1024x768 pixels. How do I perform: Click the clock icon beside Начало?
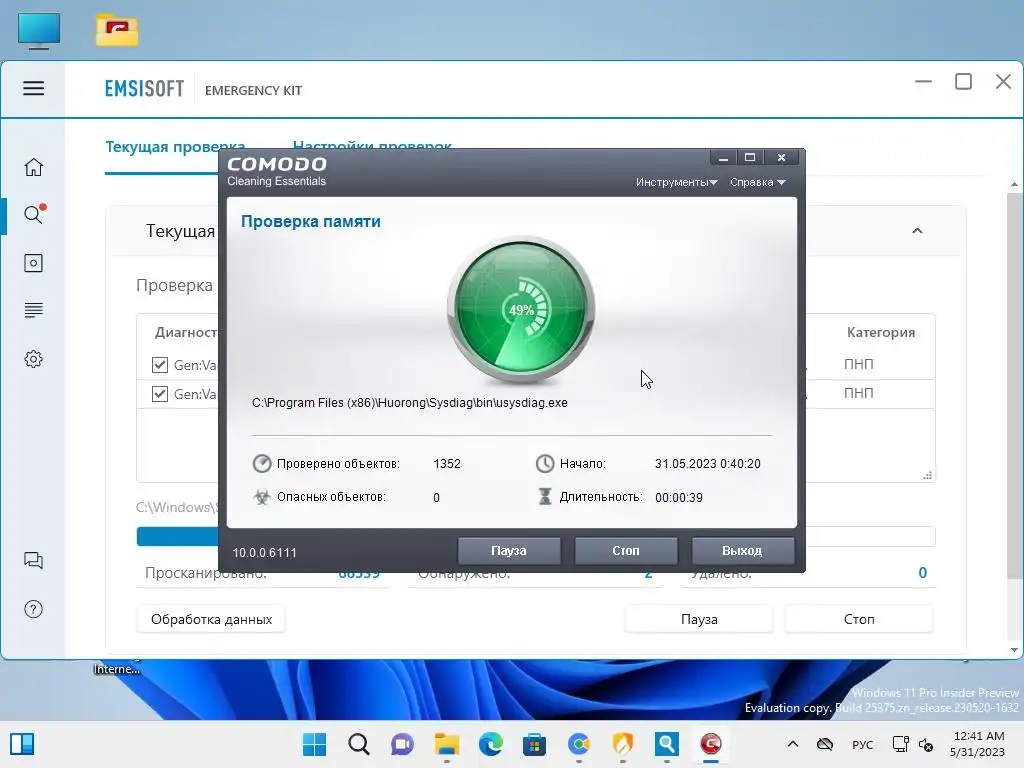pos(545,464)
